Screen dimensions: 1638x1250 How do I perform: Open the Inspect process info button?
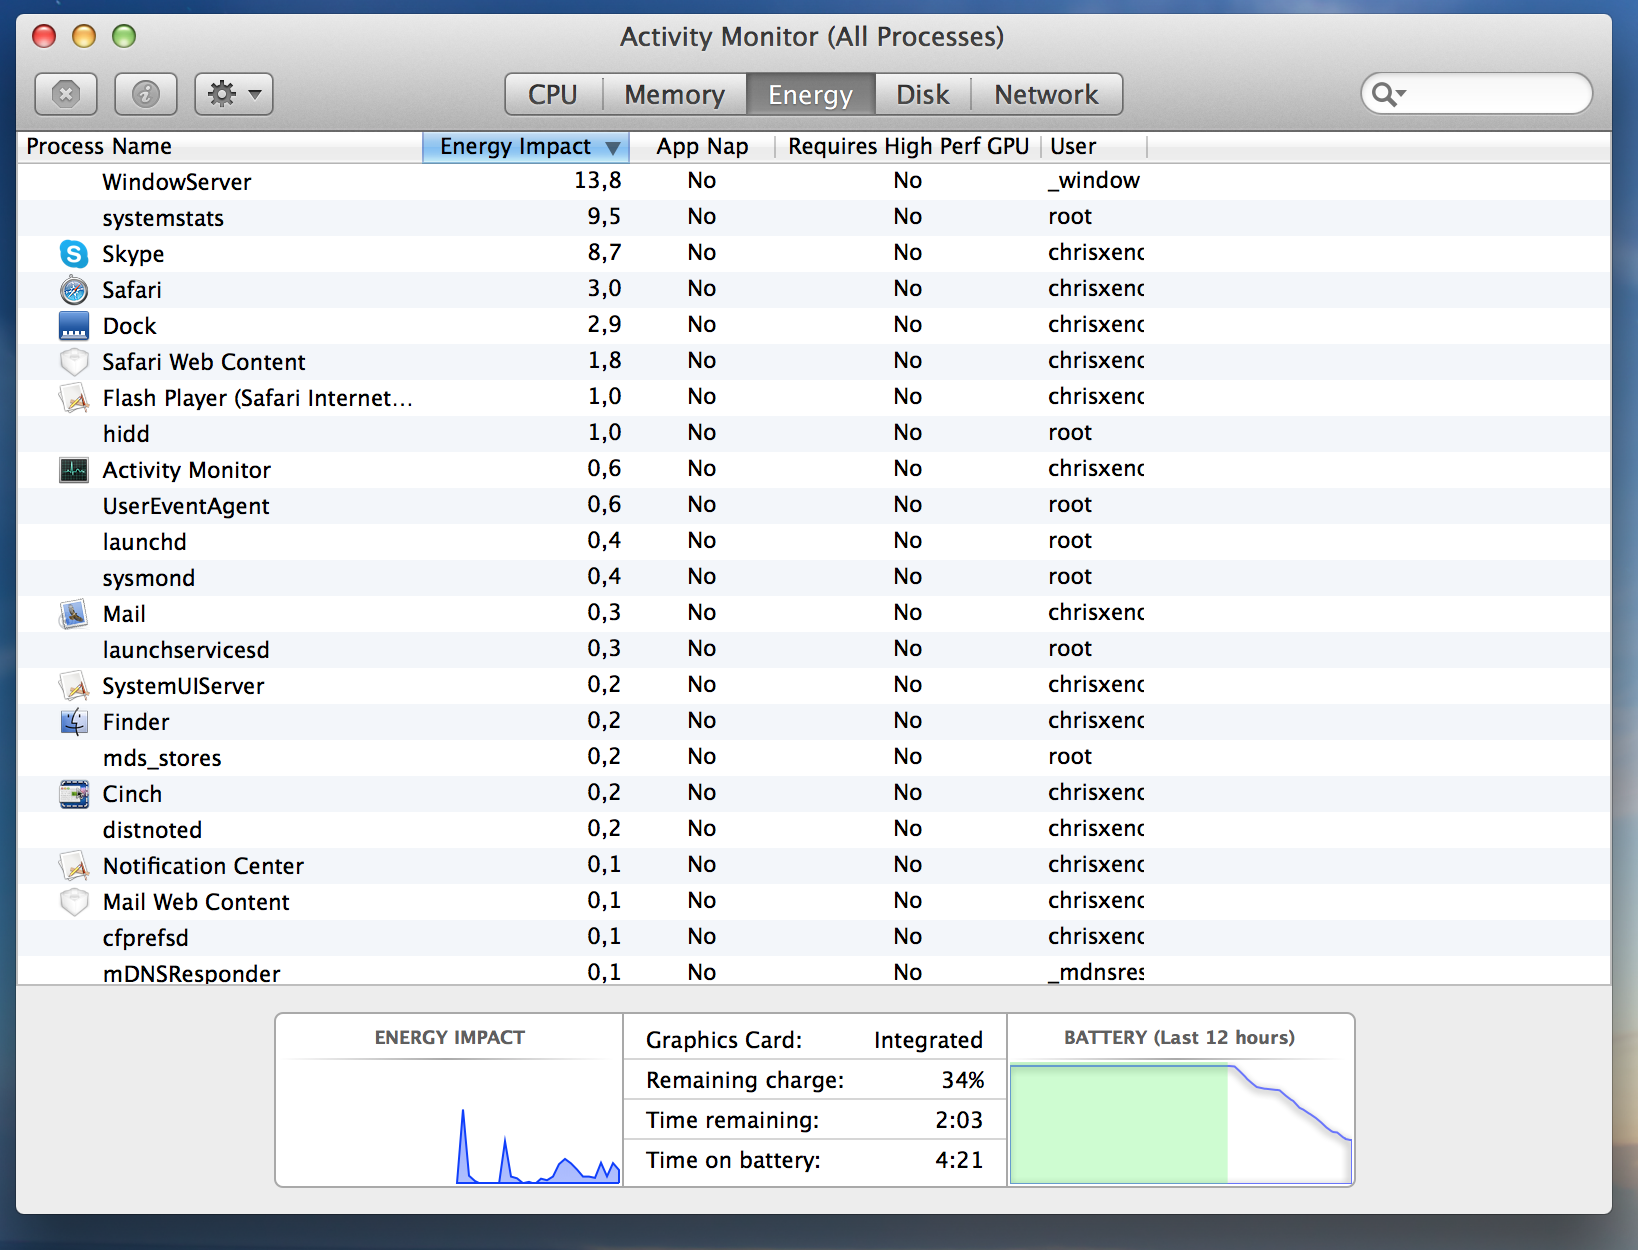click(x=146, y=94)
